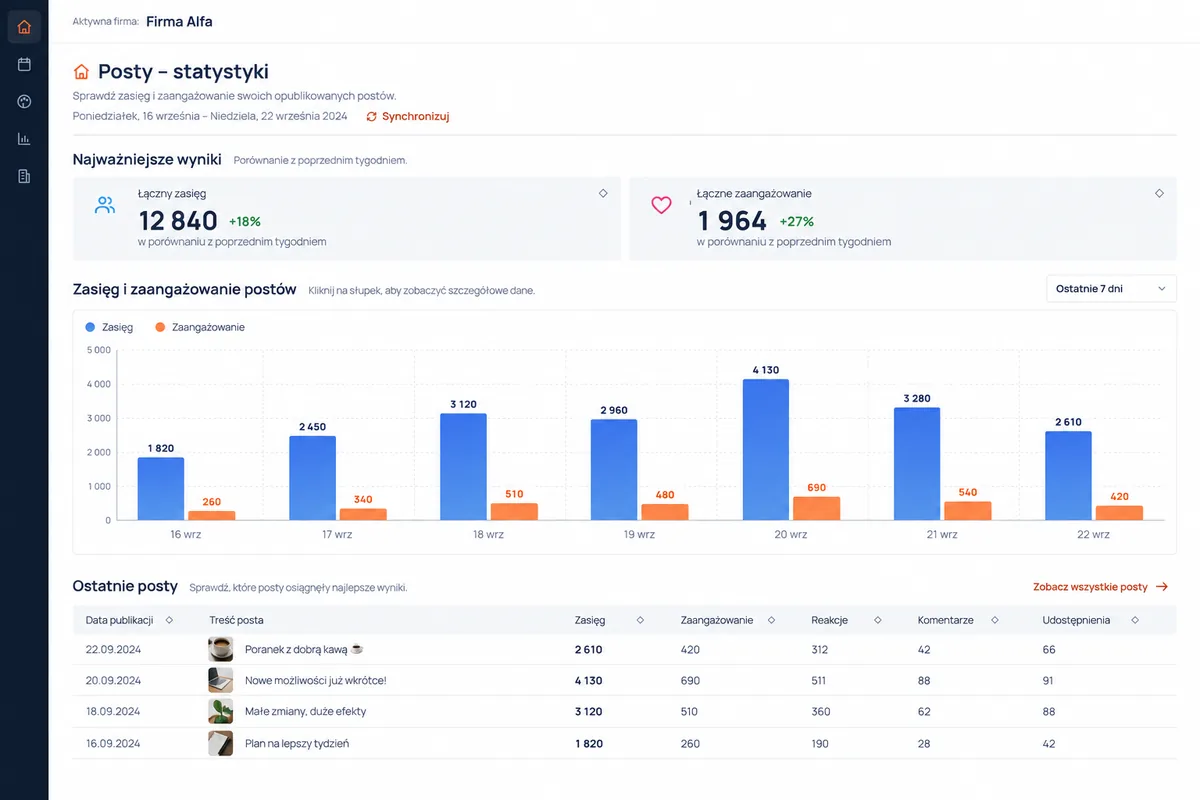Viewport: 1200px width, 800px height.
Task: Click the blue 3 120 bar for 18 wrz
Action: pyautogui.click(x=463, y=467)
